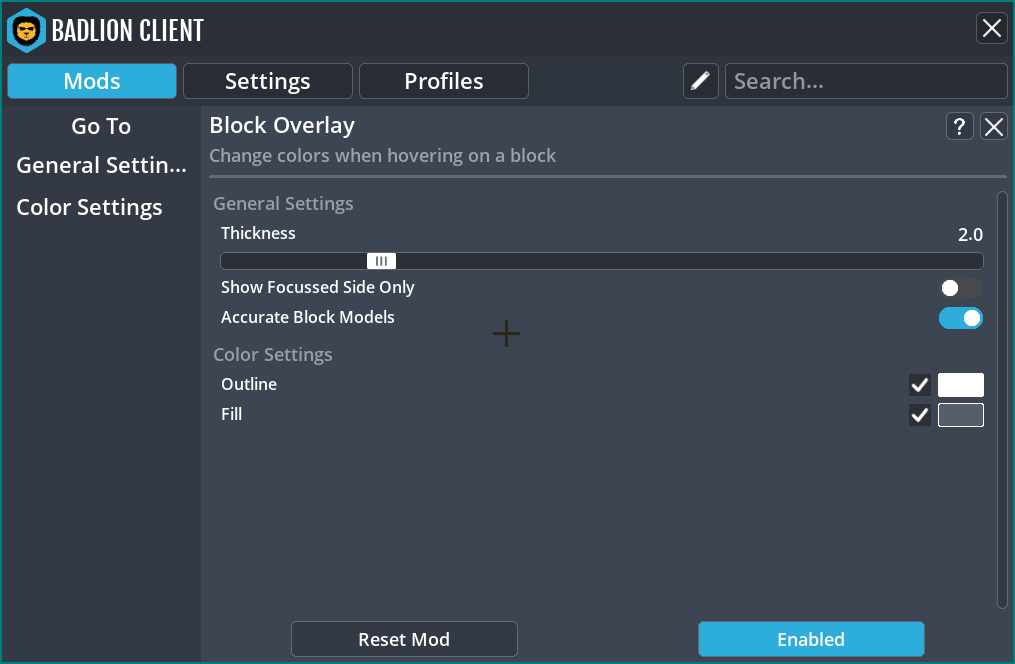Click the Thickness value 2.0
Viewport: 1015px width, 664px height.
pos(970,235)
